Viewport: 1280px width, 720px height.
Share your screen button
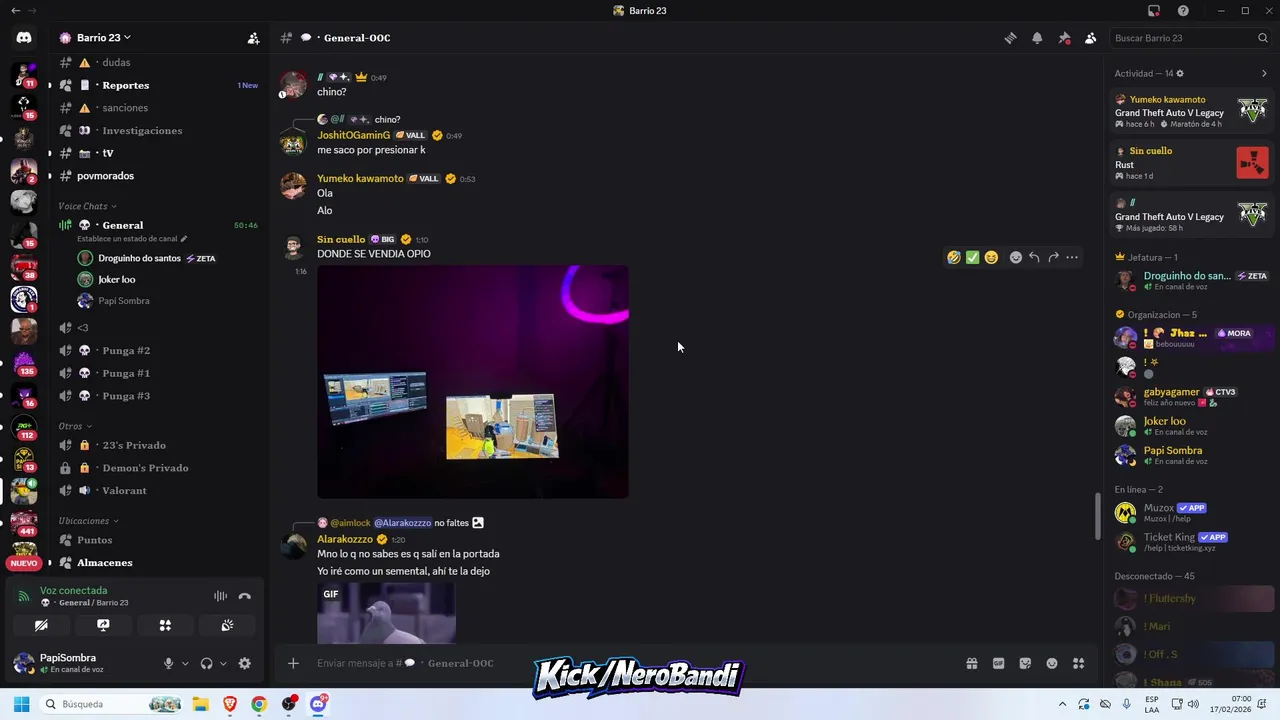[103, 625]
